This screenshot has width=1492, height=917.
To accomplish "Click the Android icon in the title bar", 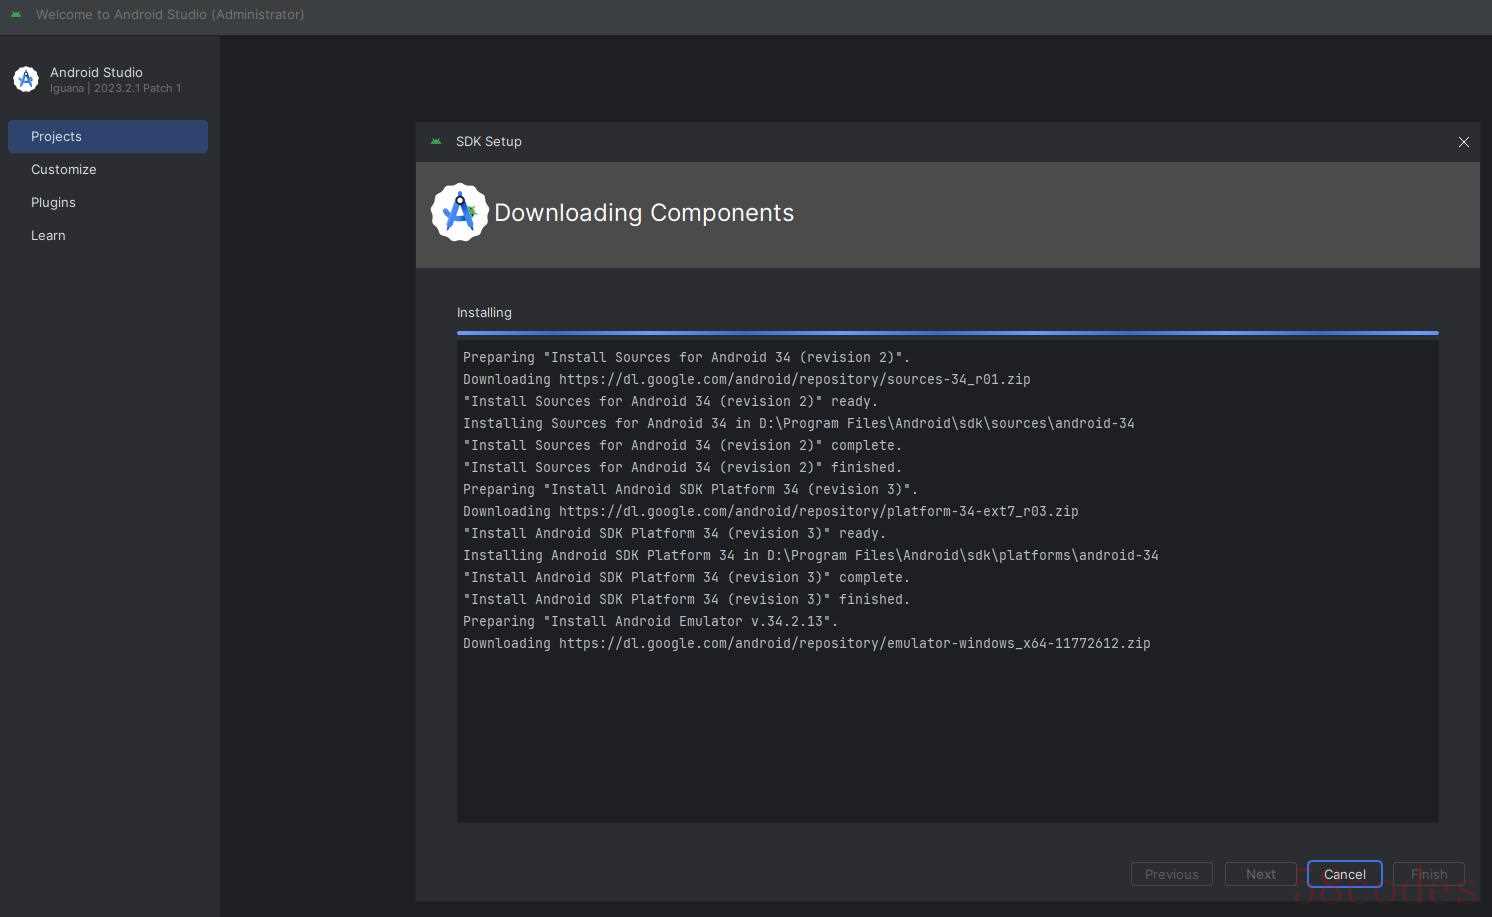I will click(16, 14).
